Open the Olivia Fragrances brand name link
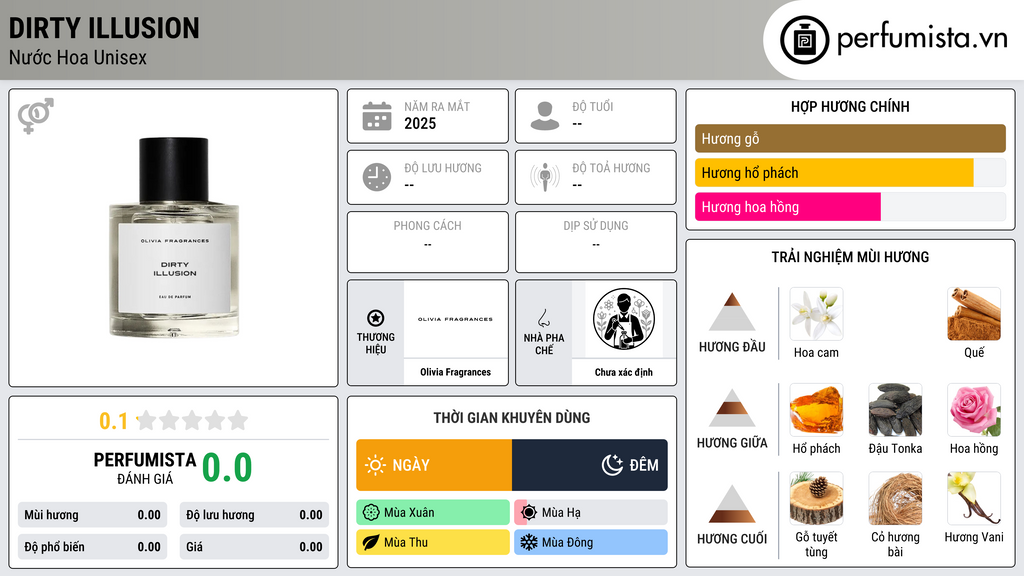 [x=455, y=372]
